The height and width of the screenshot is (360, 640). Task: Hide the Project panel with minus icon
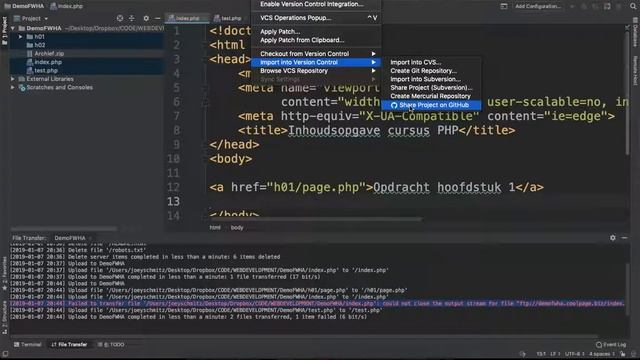158,18
